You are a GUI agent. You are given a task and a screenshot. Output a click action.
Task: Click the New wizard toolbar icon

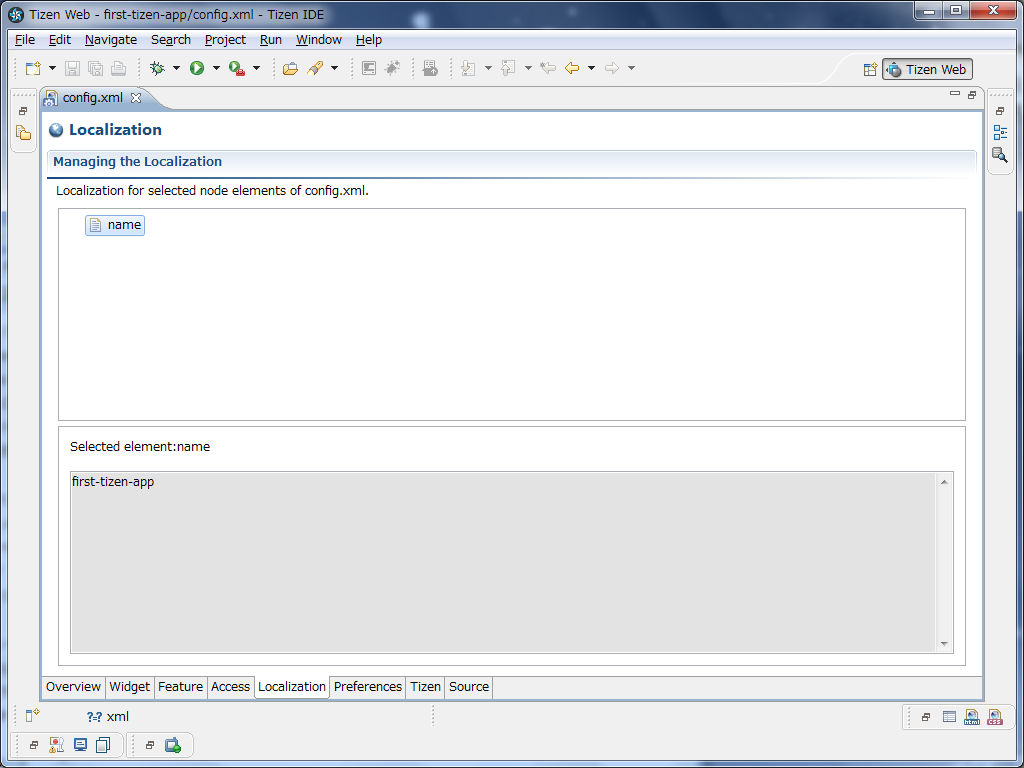(33, 68)
